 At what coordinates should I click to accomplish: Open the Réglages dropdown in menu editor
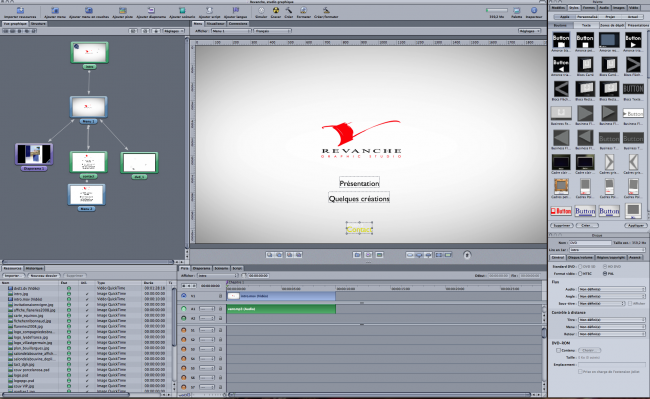coord(529,31)
